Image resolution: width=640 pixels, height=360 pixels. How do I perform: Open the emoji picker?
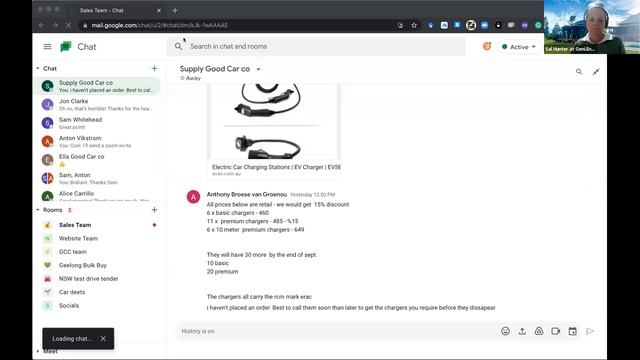[x=505, y=331]
